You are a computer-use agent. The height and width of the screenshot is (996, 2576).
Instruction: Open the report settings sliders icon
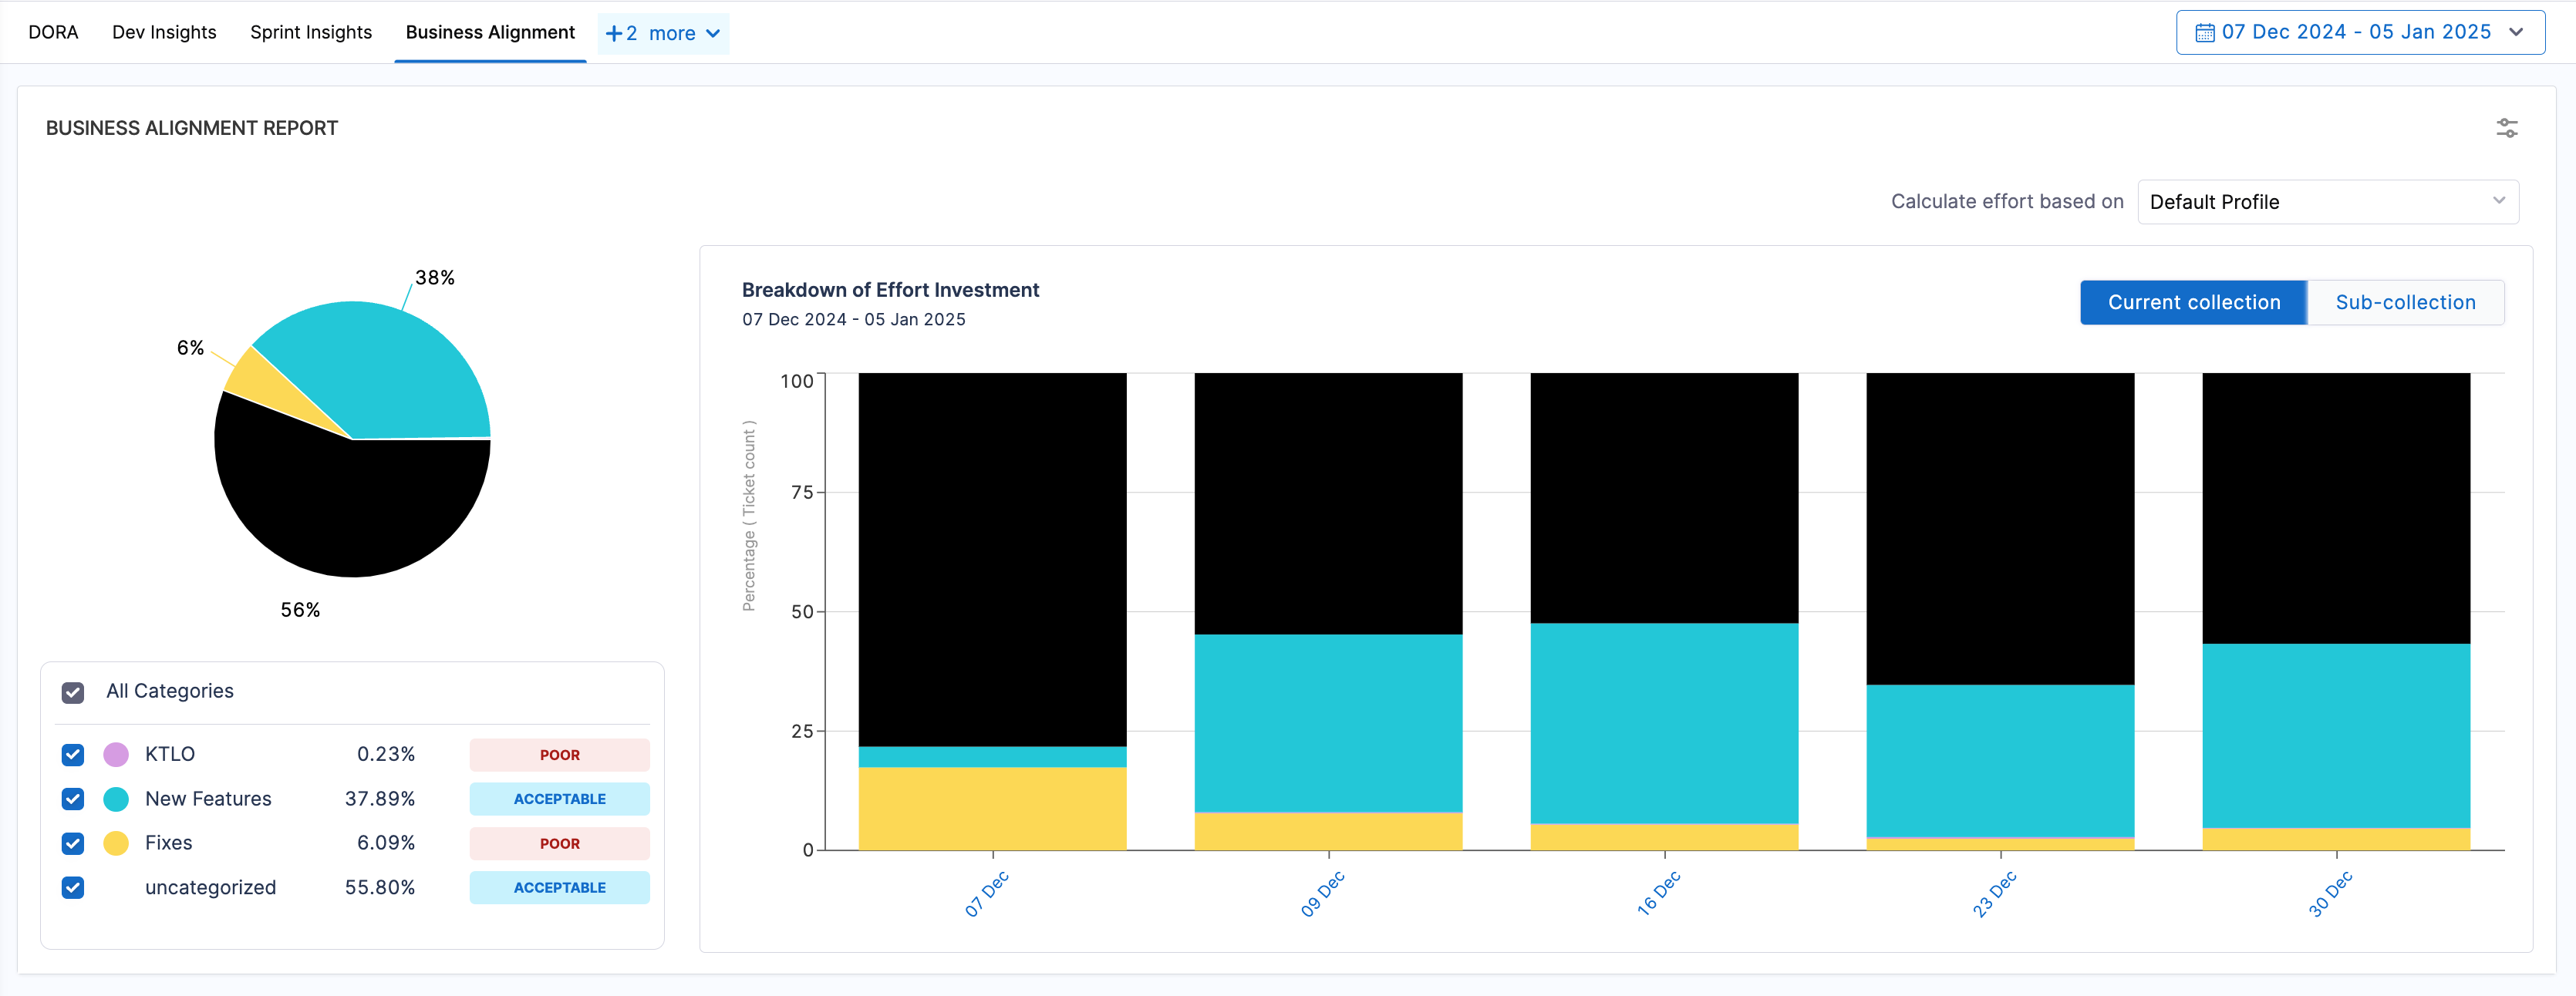[2506, 128]
